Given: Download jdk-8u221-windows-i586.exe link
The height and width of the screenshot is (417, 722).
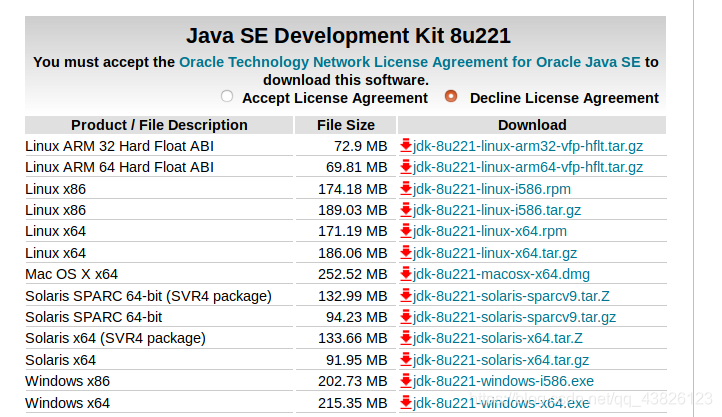Looking at the screenshot, I should click(x=503, y=381).
